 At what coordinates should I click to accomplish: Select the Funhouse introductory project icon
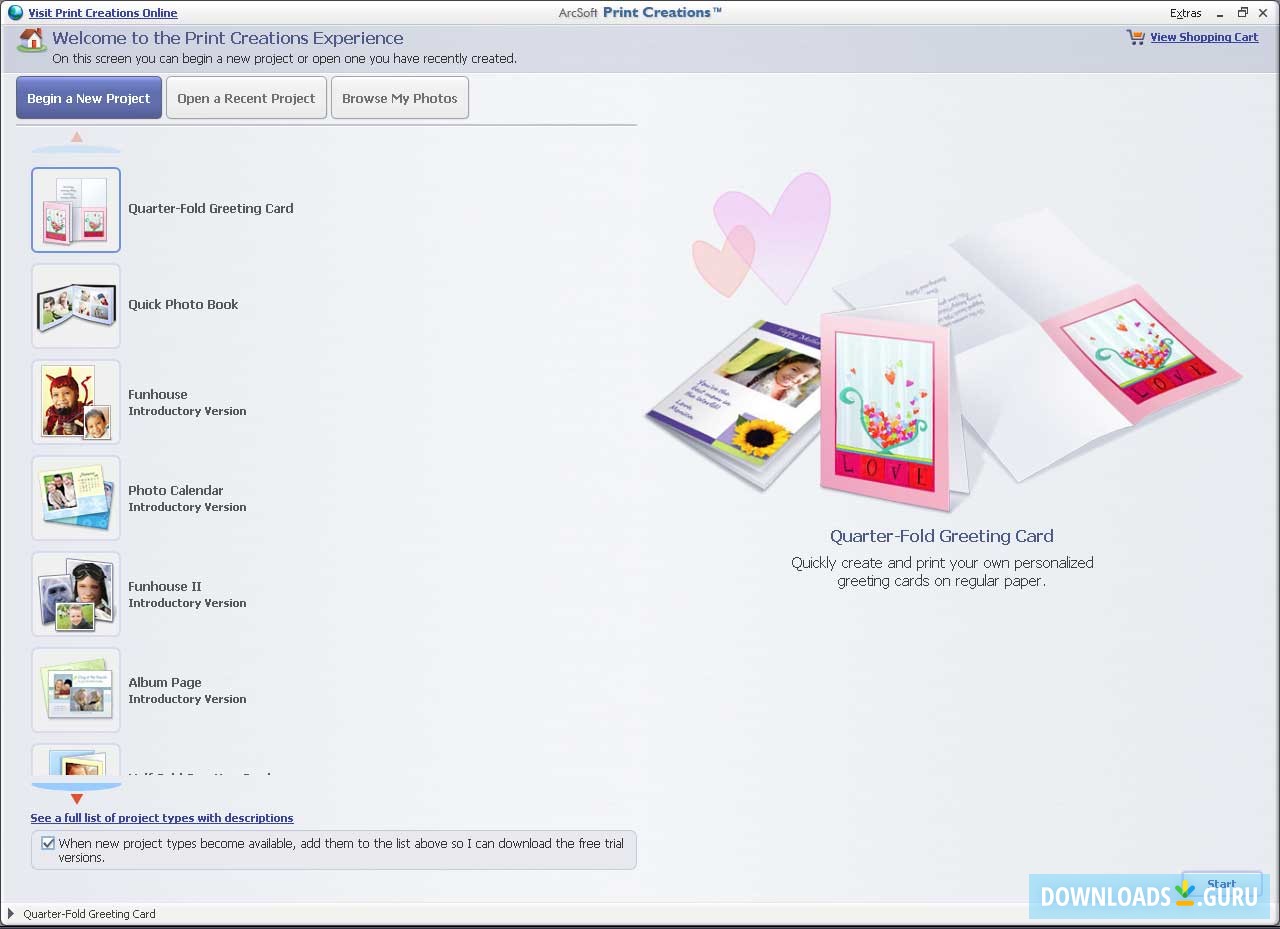[76, 402]
